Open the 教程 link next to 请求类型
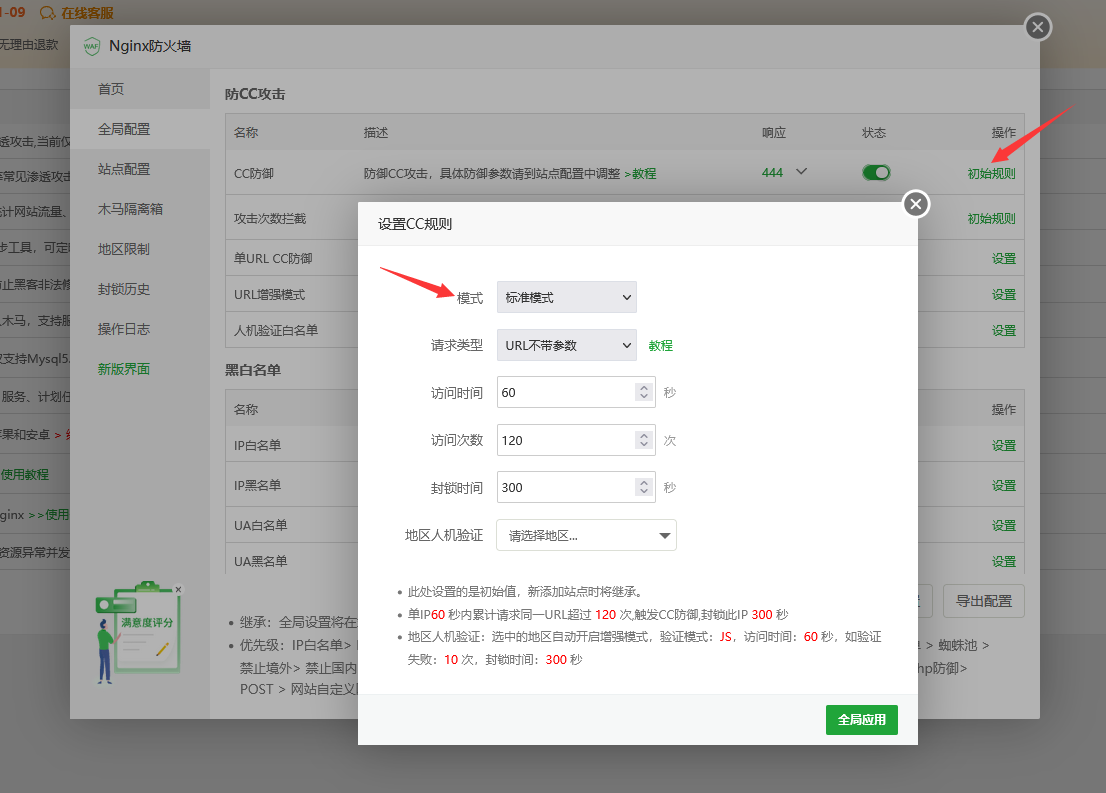This screenshot has height=793, width=1106. [660, 346]
